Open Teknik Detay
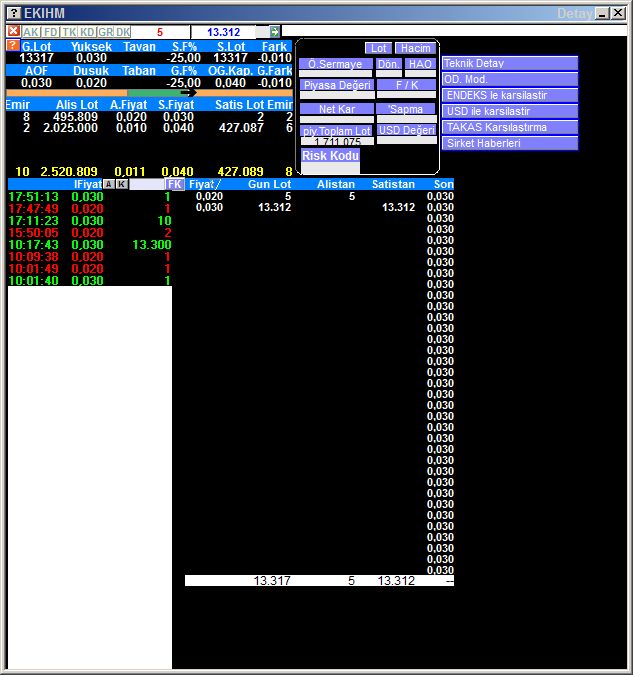 tap(510, 63)
